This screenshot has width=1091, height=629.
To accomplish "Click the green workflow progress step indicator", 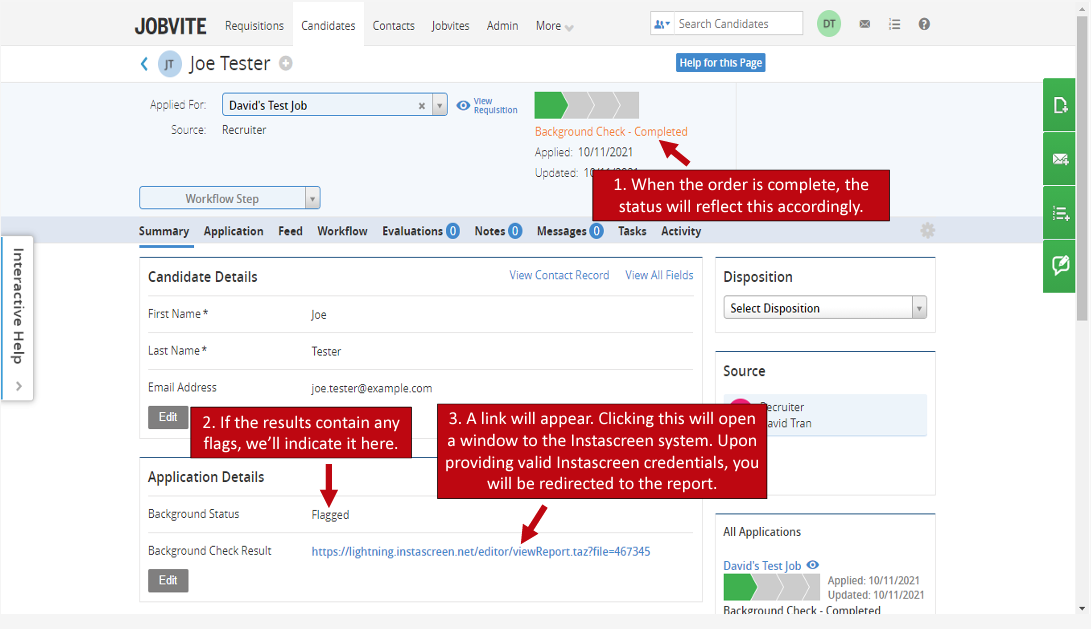I will (x=550, y=105).
